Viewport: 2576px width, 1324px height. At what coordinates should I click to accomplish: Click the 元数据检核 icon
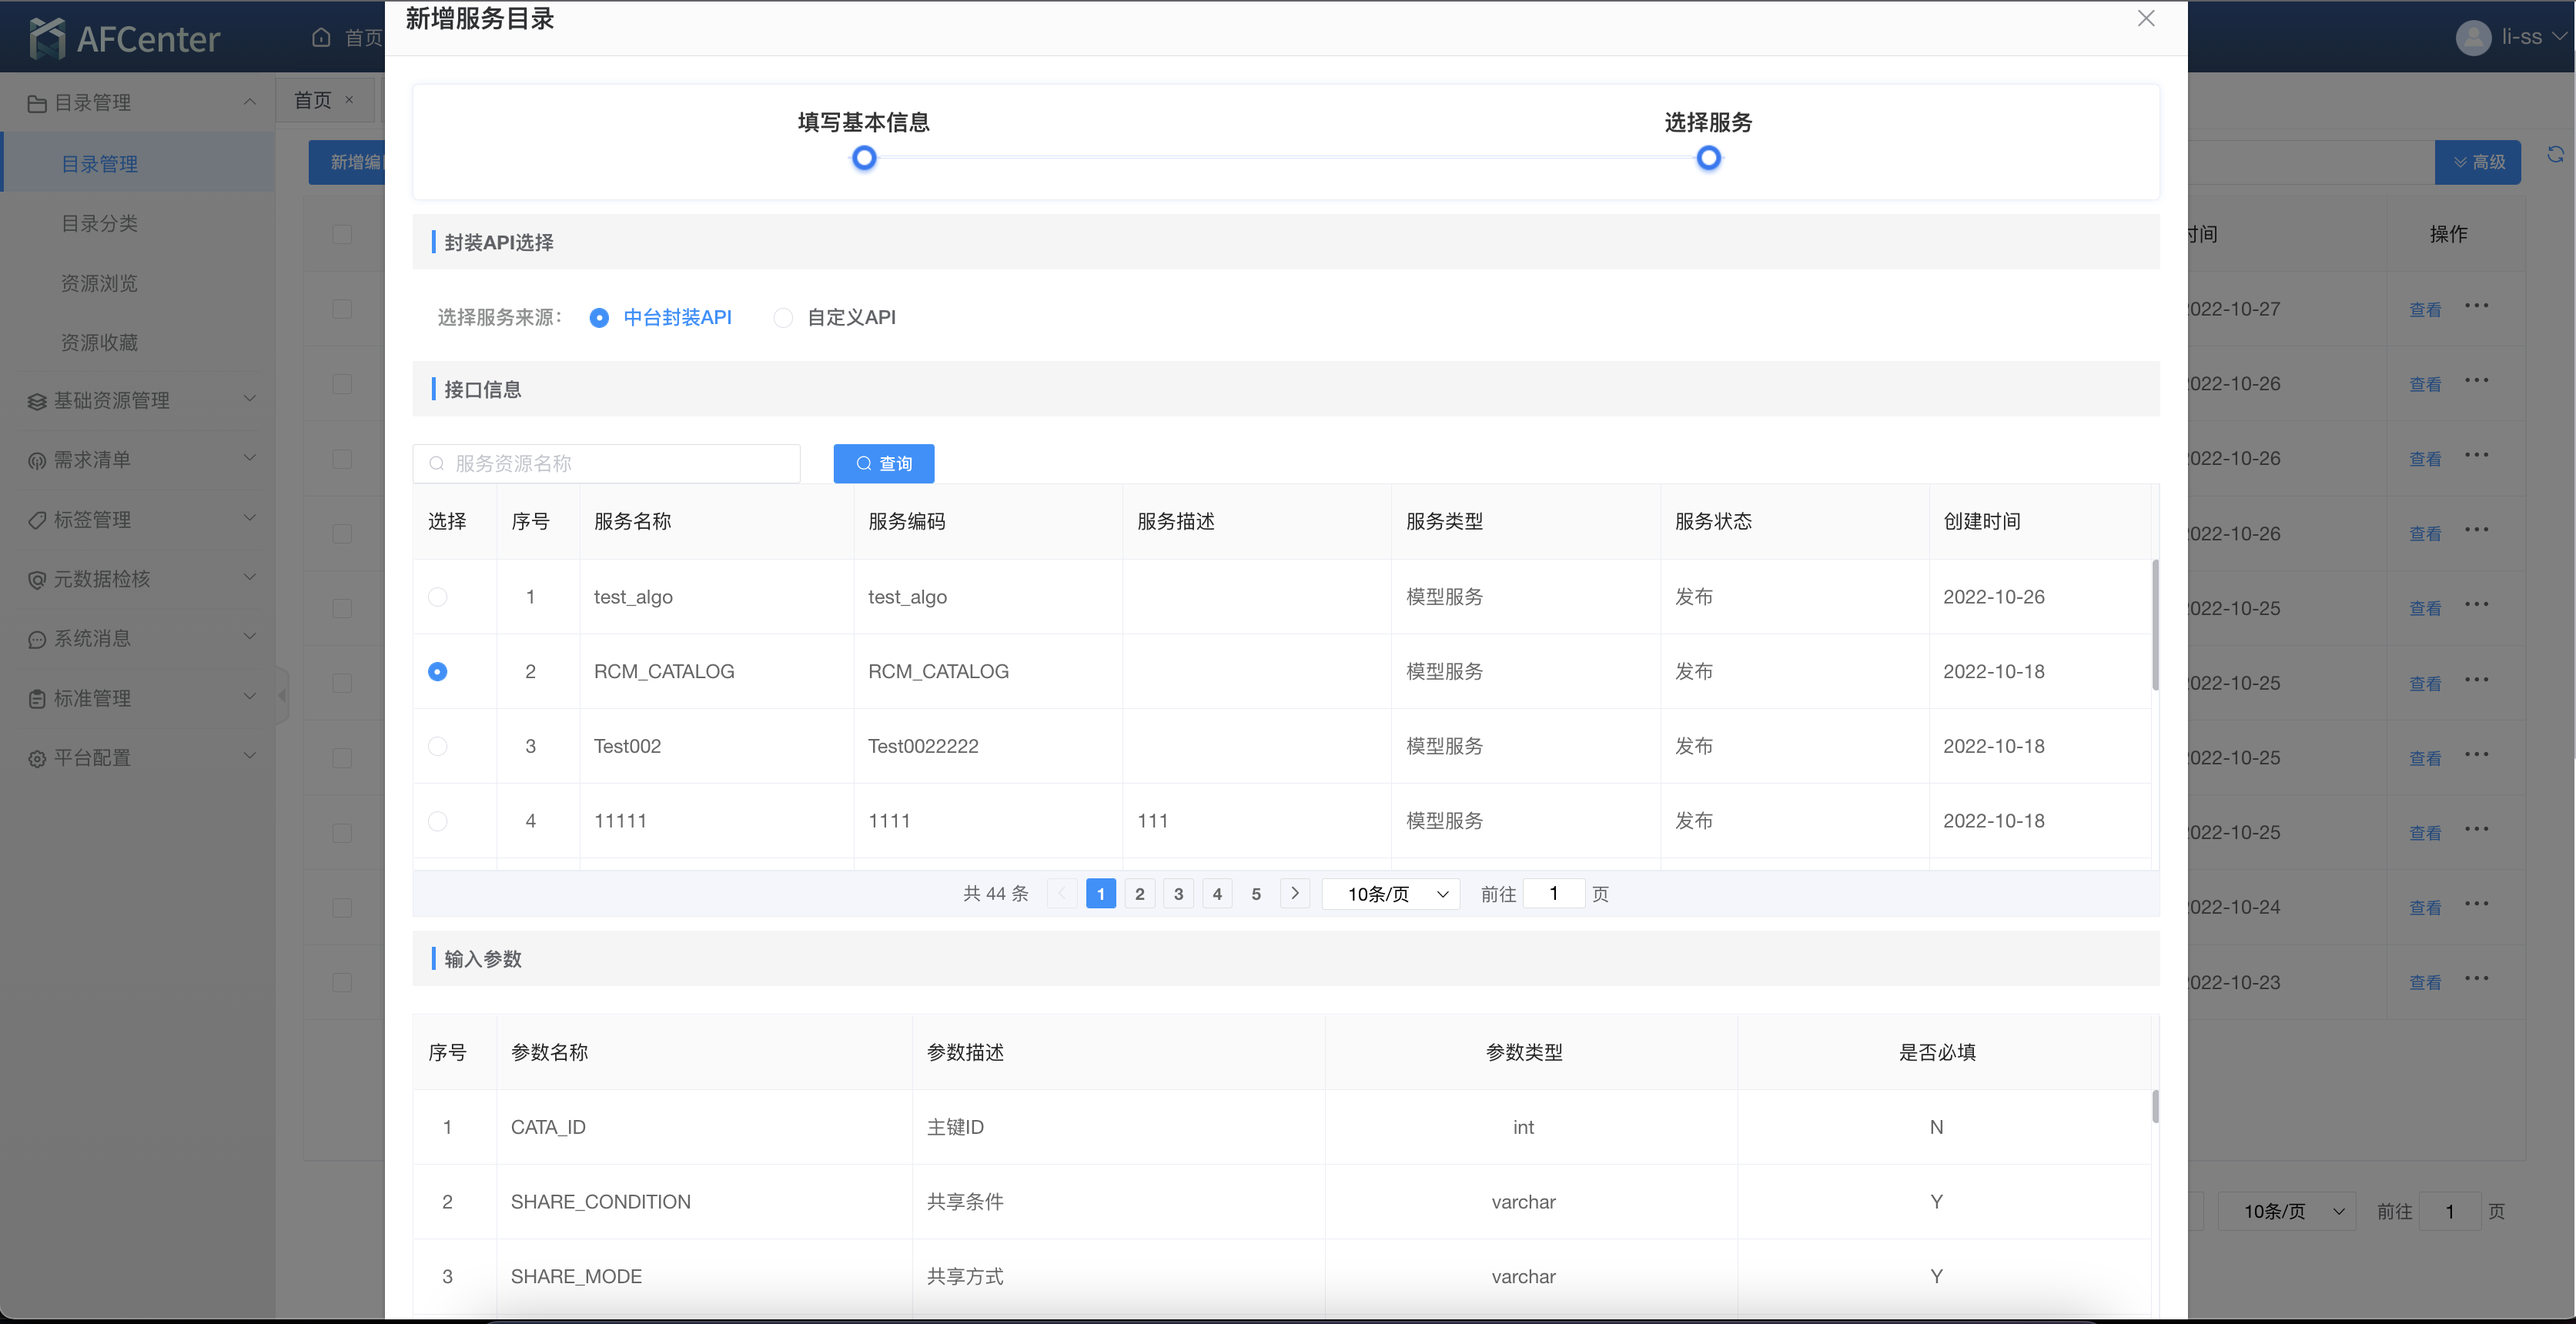tap(37, 579)
